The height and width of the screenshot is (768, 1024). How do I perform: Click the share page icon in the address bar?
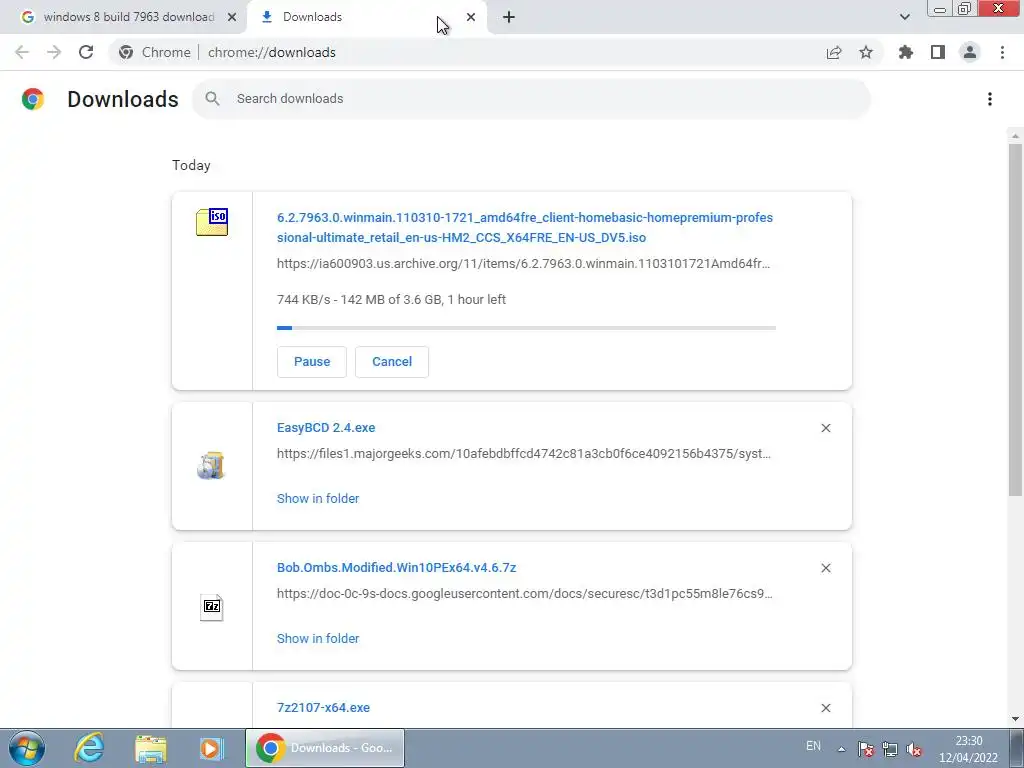point(834,52)
